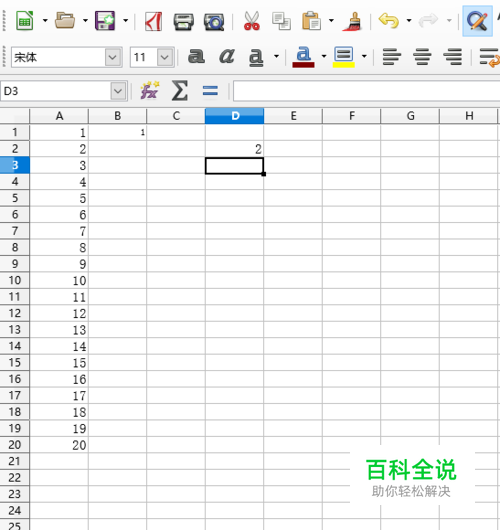Open the font color picker dropdown
500x530 pixels.
point(324,56)
